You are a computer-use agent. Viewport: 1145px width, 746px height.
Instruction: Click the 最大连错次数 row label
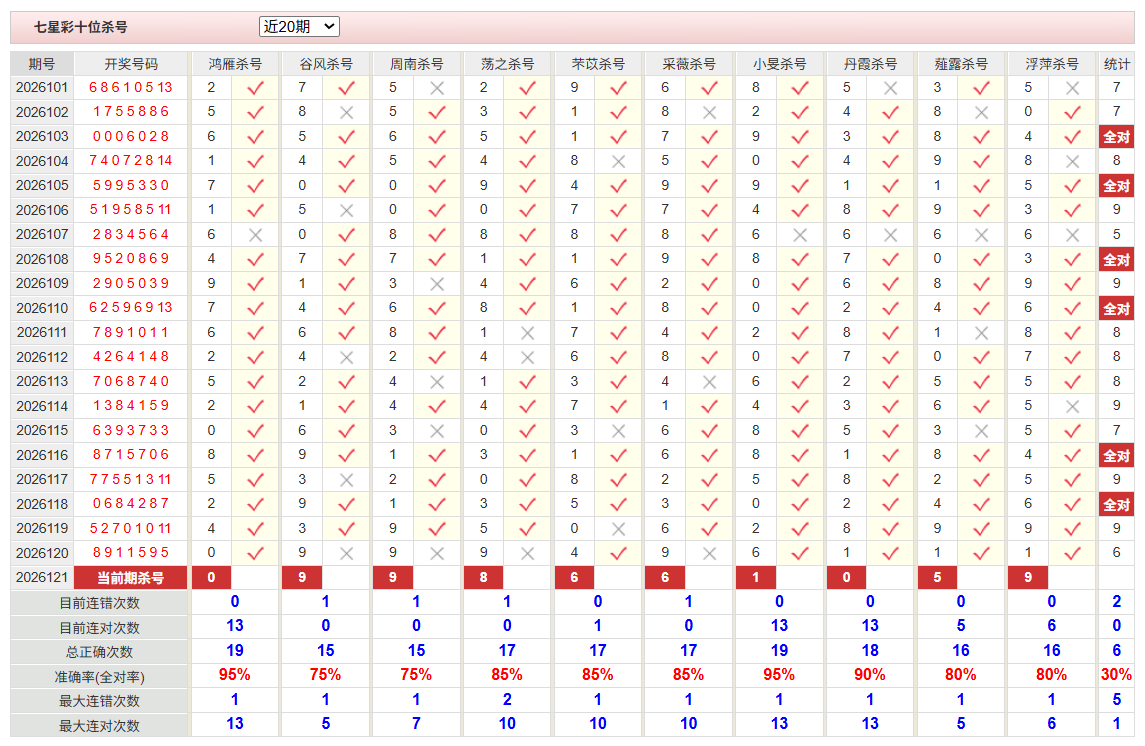[x=99, y=701]
